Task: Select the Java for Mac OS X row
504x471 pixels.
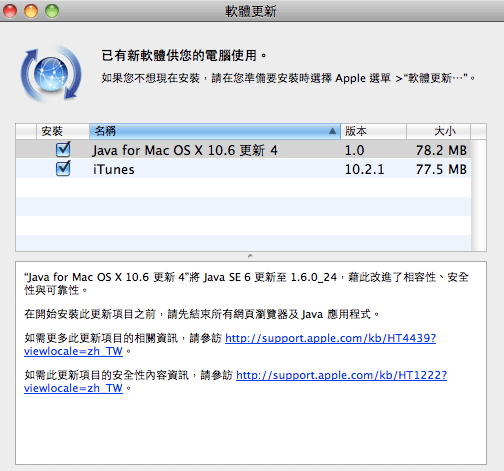Action: [243, 150]
